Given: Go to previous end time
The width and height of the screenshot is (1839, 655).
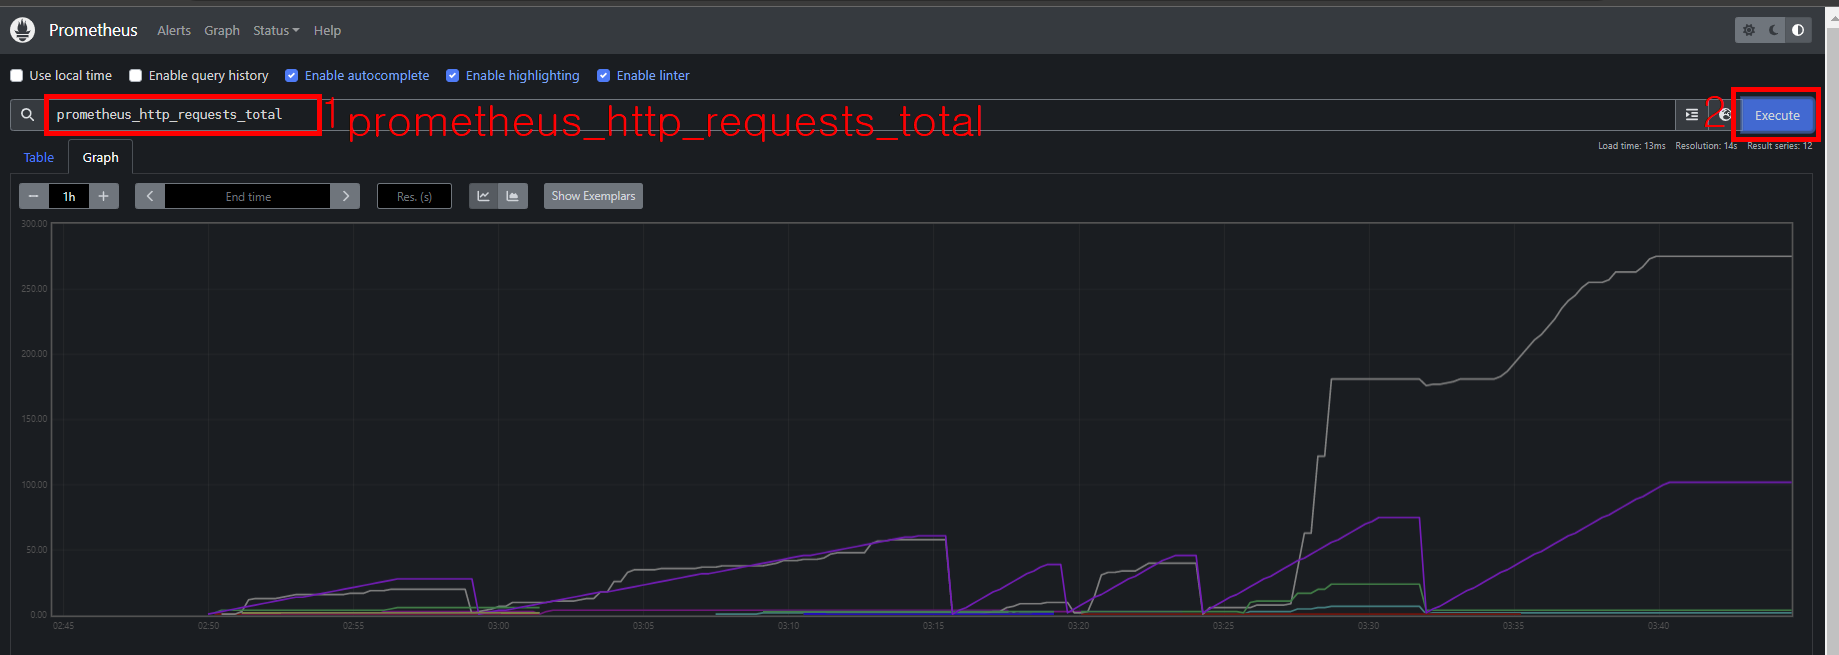Looking at the screenshot, I should (150, 196).
